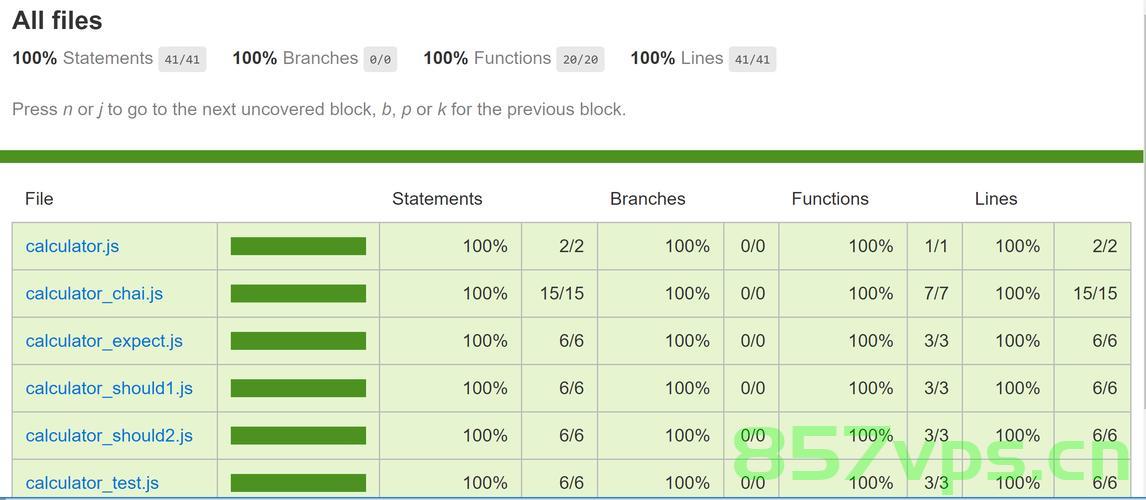Sort table by File column header
The width and height of the screenshot is (1146, 500).
39,199
